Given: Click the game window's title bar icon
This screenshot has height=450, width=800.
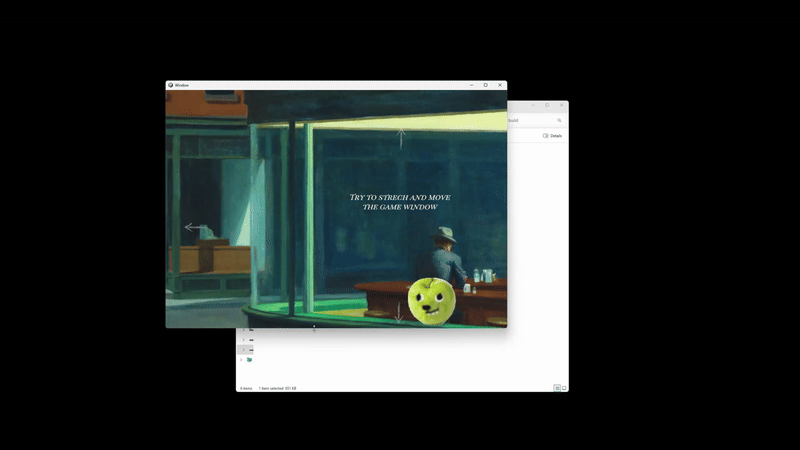Looking at the screenshot, I should 170,85.
